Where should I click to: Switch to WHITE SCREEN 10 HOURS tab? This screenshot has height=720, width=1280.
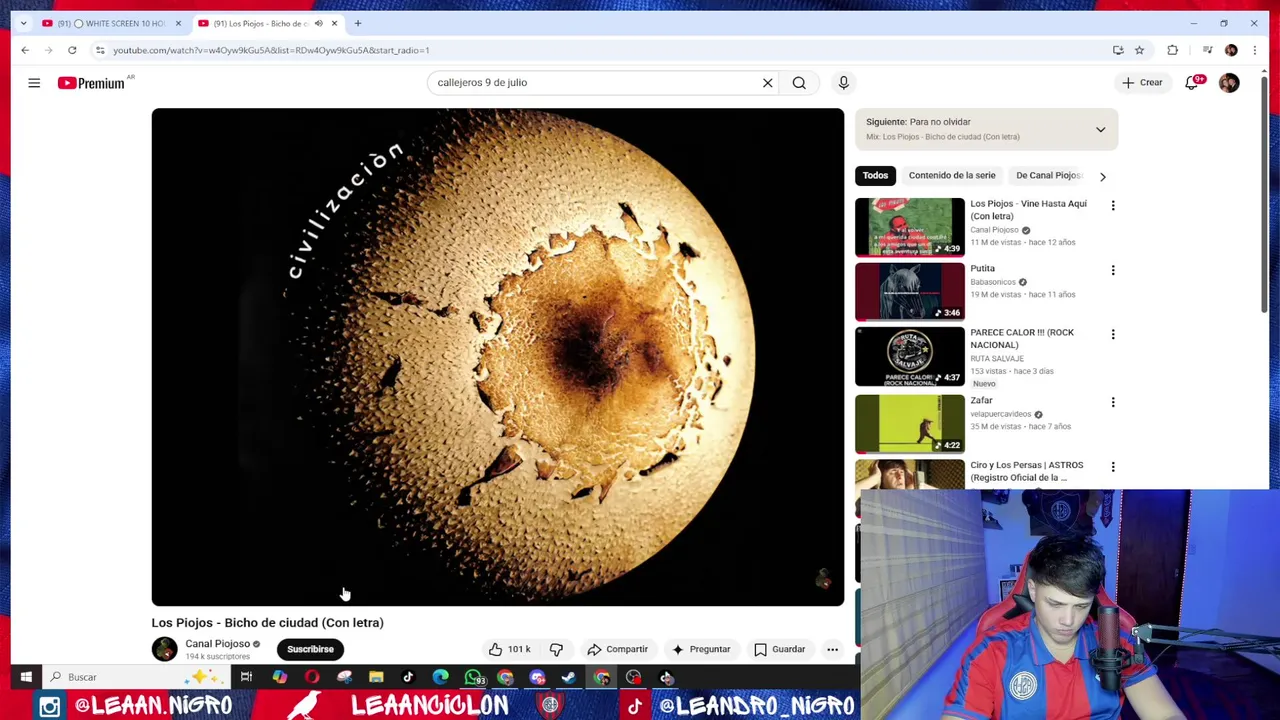pos(112,23)
